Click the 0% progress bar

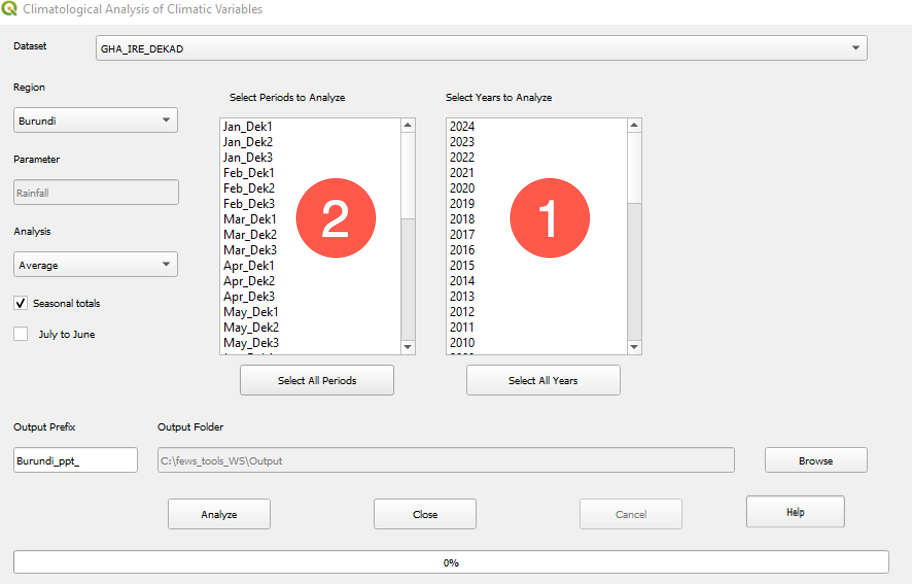tap(453, 562)
